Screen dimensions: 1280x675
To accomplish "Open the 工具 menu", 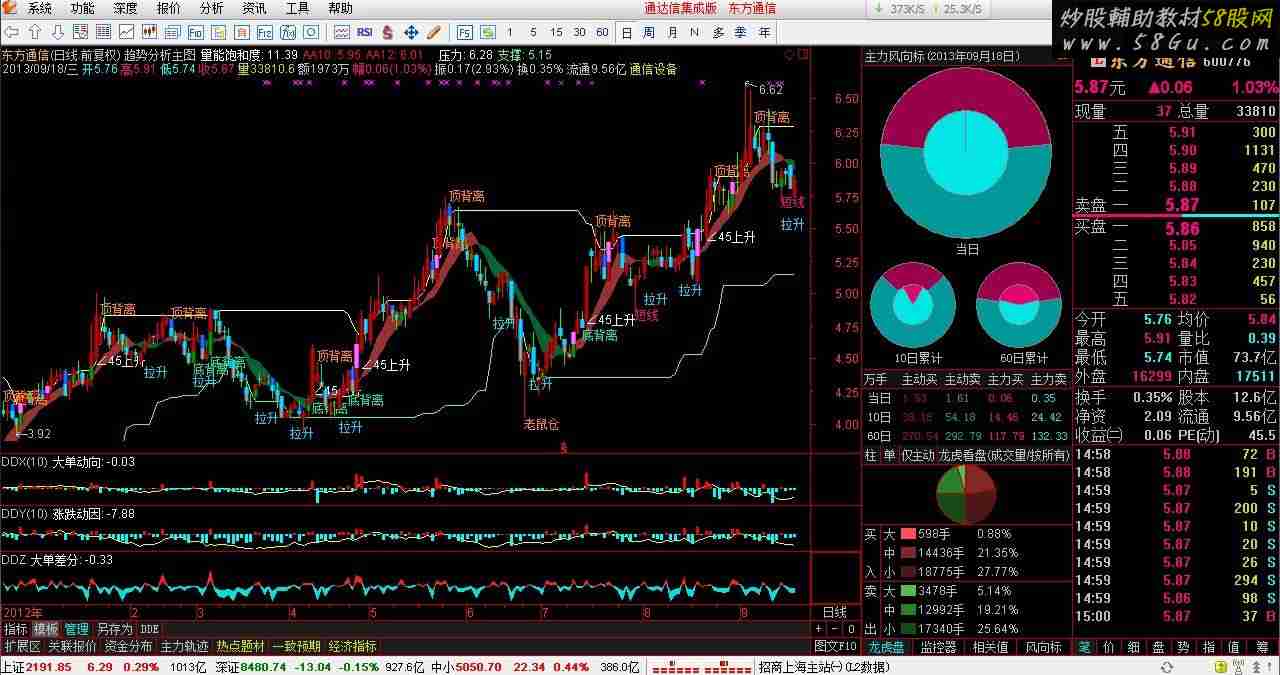I will 298,8.
